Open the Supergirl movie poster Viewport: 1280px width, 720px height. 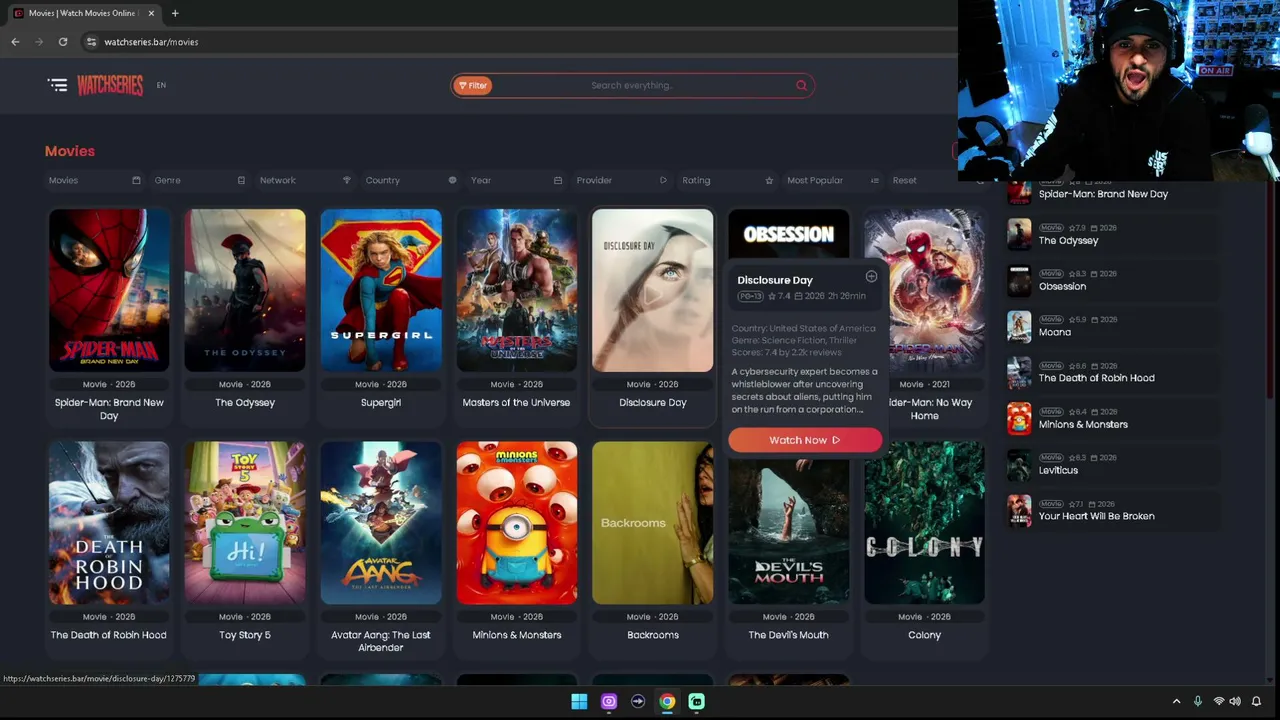click(x=381, y=290)
